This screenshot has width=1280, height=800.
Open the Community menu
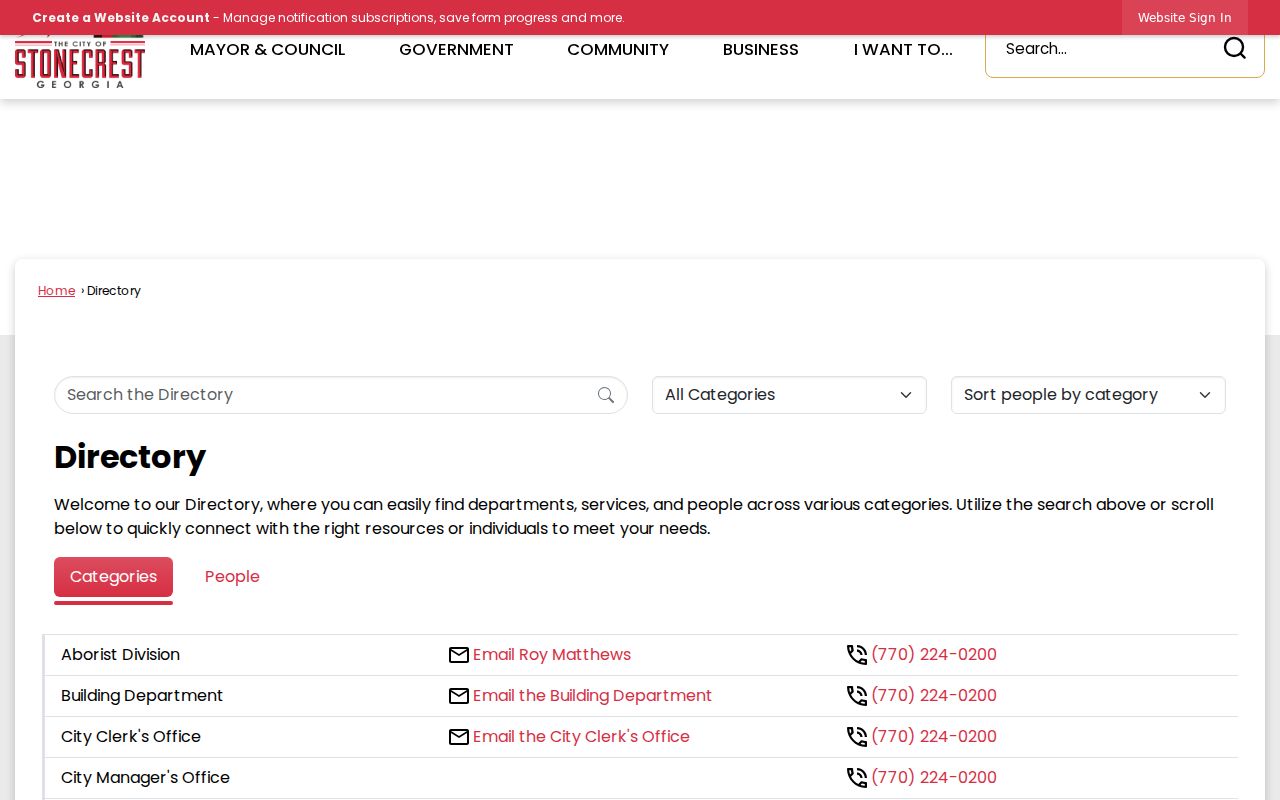618,50
